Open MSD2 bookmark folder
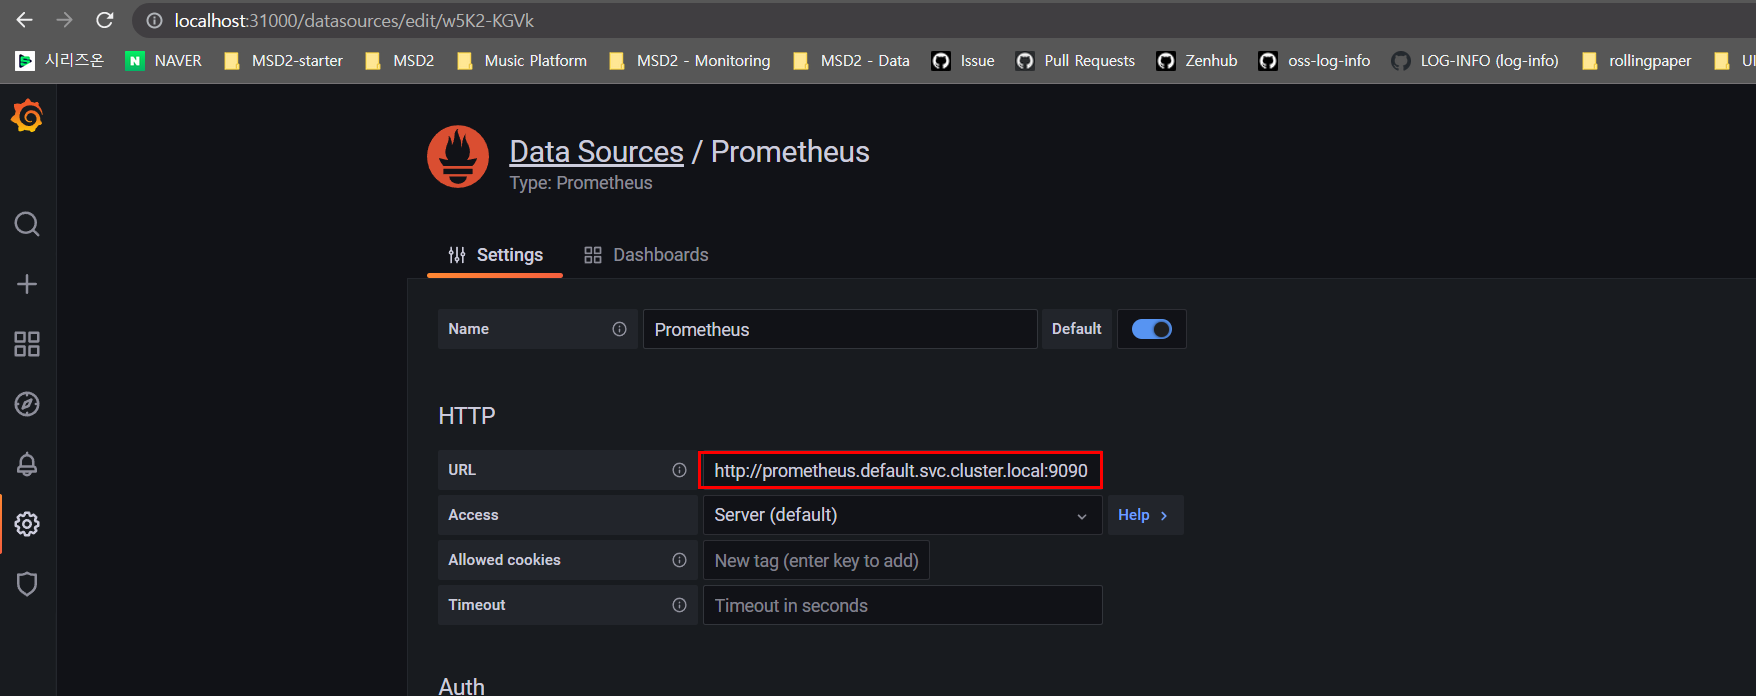This screenshot has width=1756, height=696. (x=400, y=61)
